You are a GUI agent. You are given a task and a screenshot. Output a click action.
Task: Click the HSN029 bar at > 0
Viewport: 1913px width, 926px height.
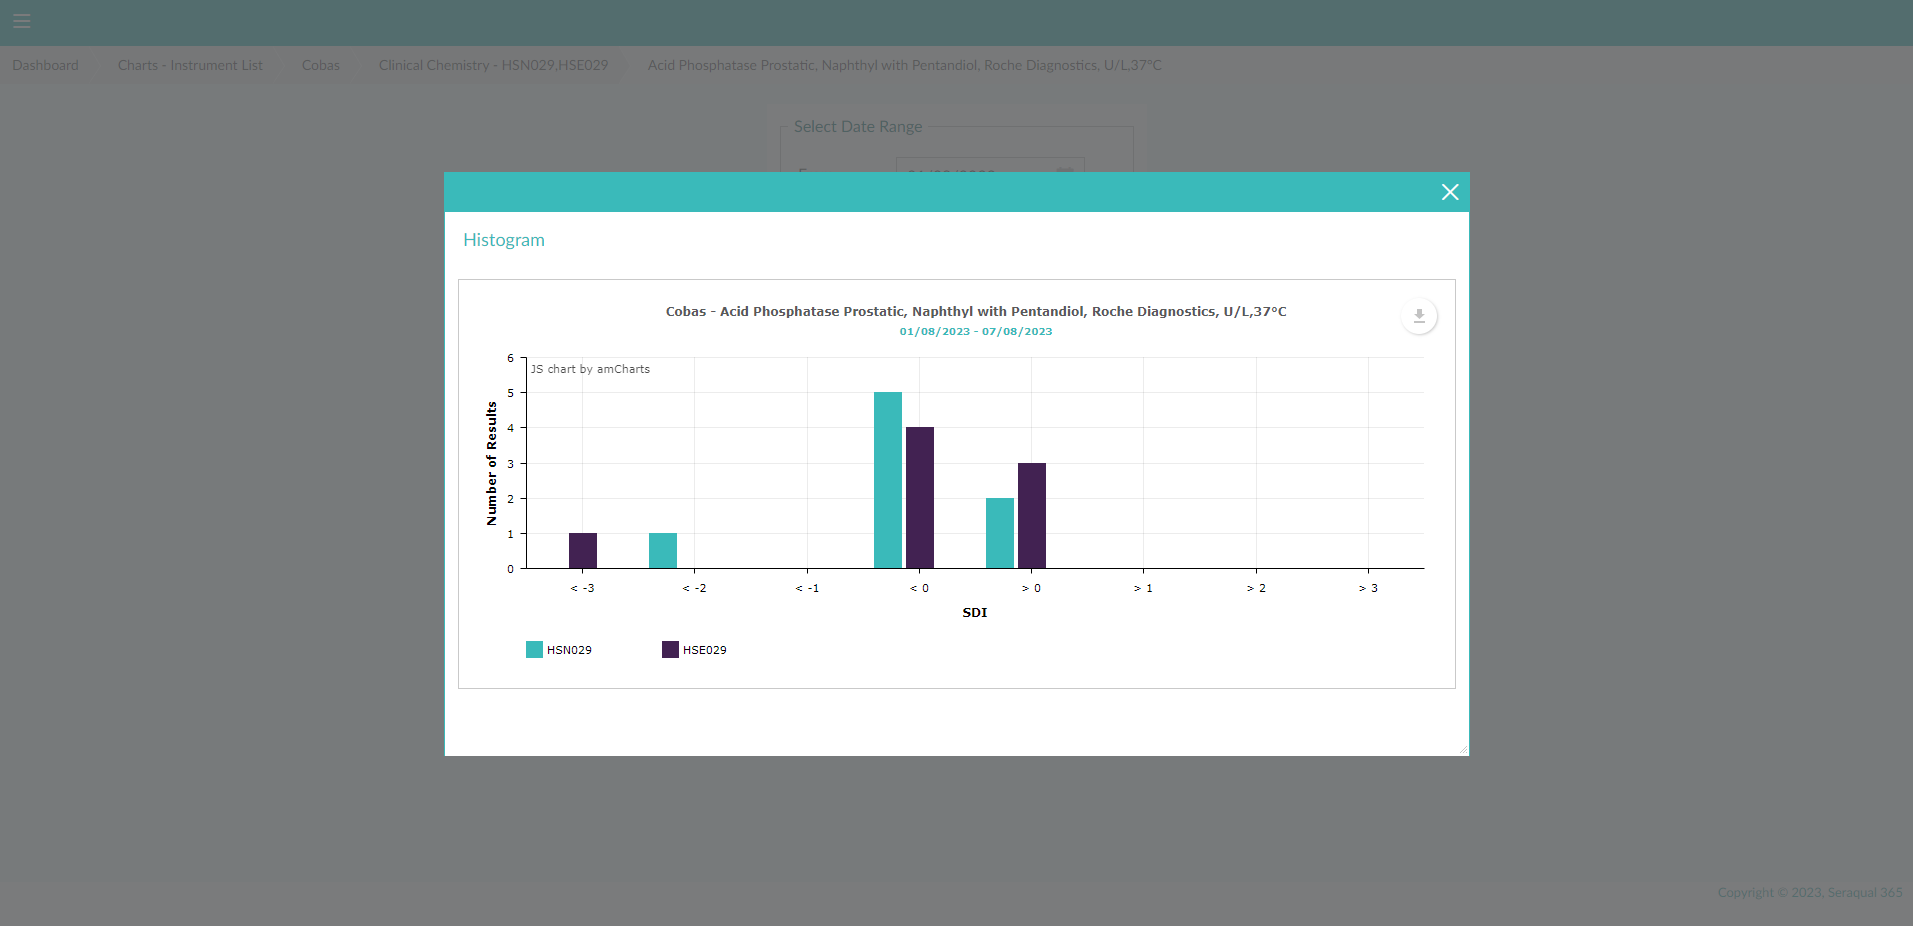pyautogui.click(x=1000, y=533)
